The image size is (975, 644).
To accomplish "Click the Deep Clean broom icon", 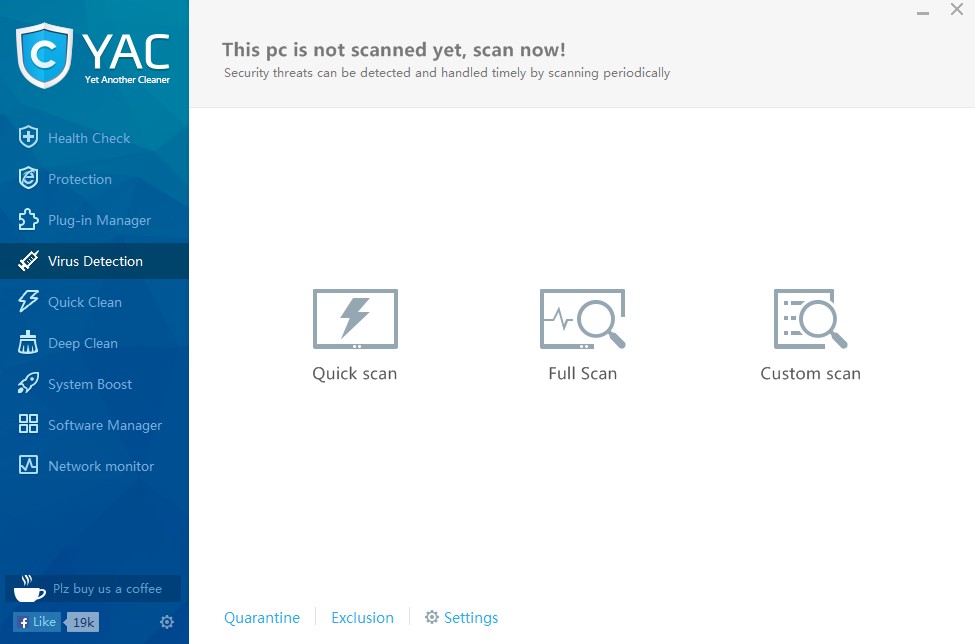I will coord(28,343).
